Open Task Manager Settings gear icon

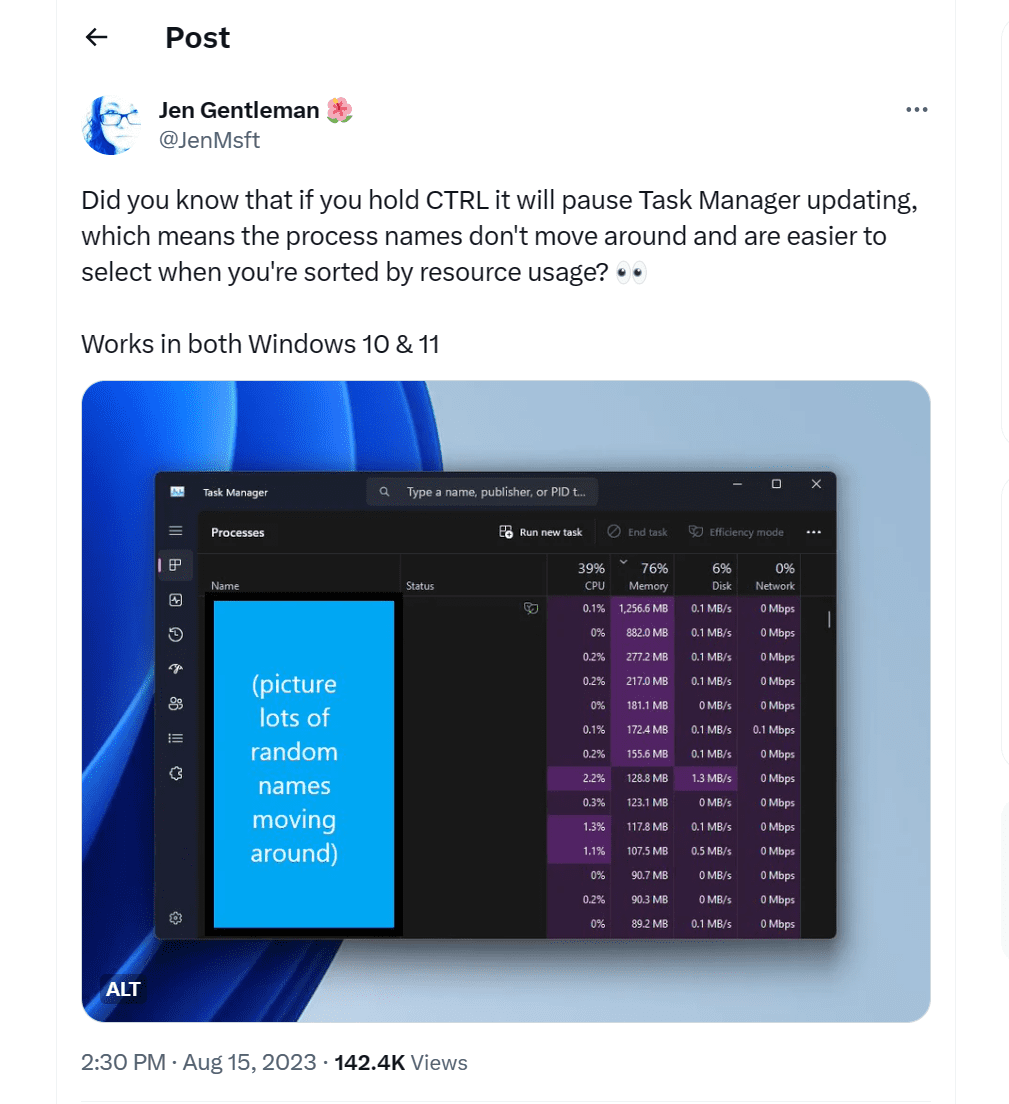pyautogui.click(x=176, y=918)
